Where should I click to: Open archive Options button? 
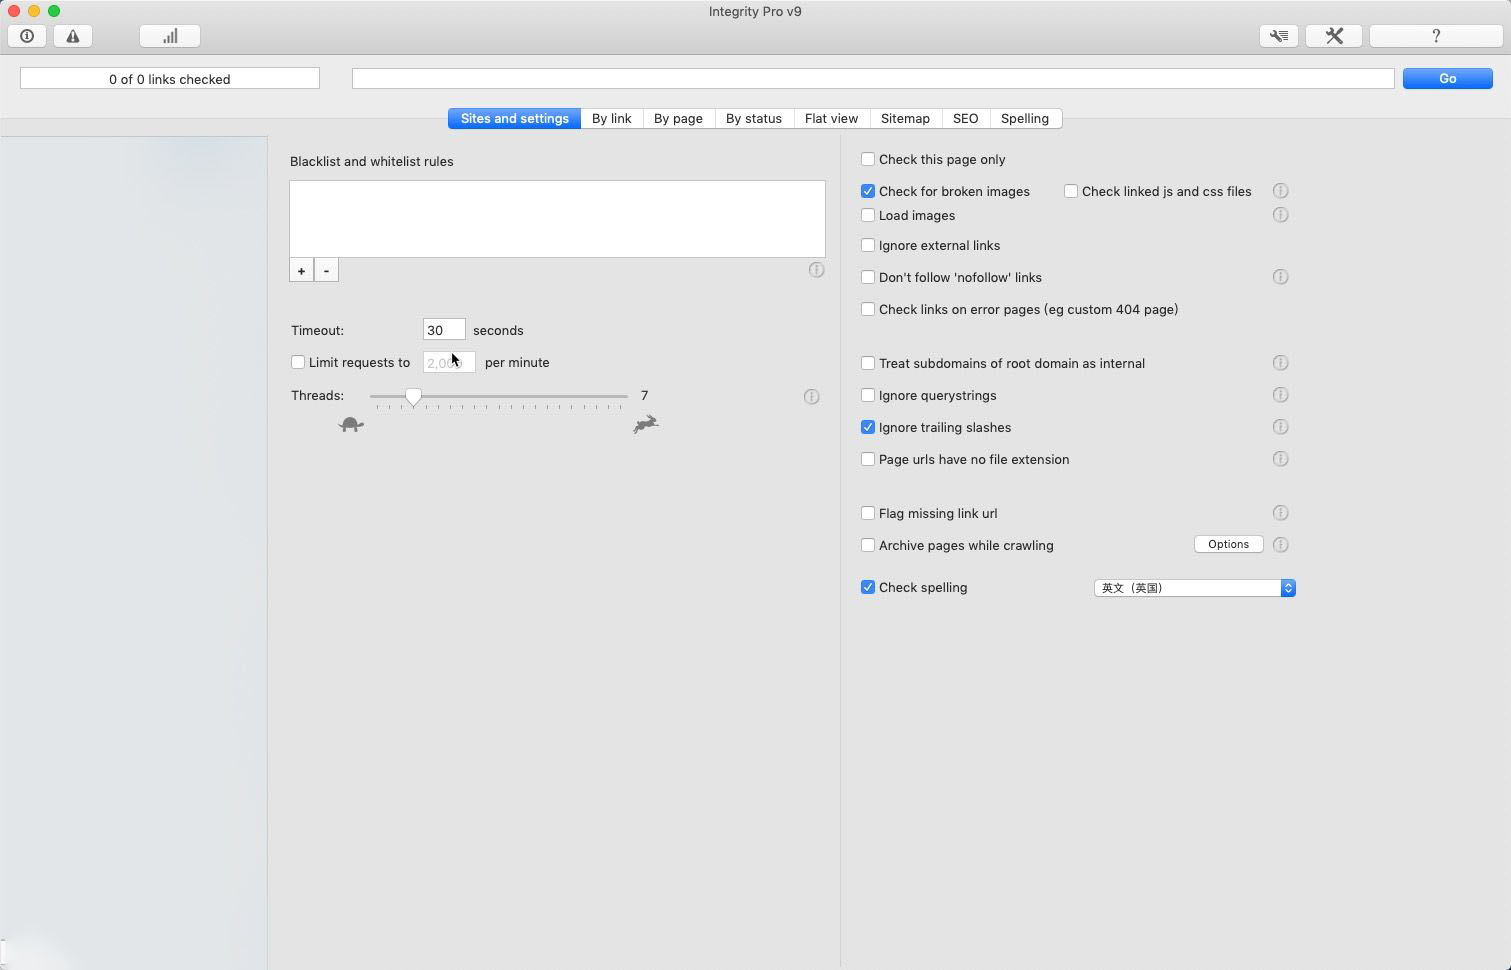coord(1228,544)
